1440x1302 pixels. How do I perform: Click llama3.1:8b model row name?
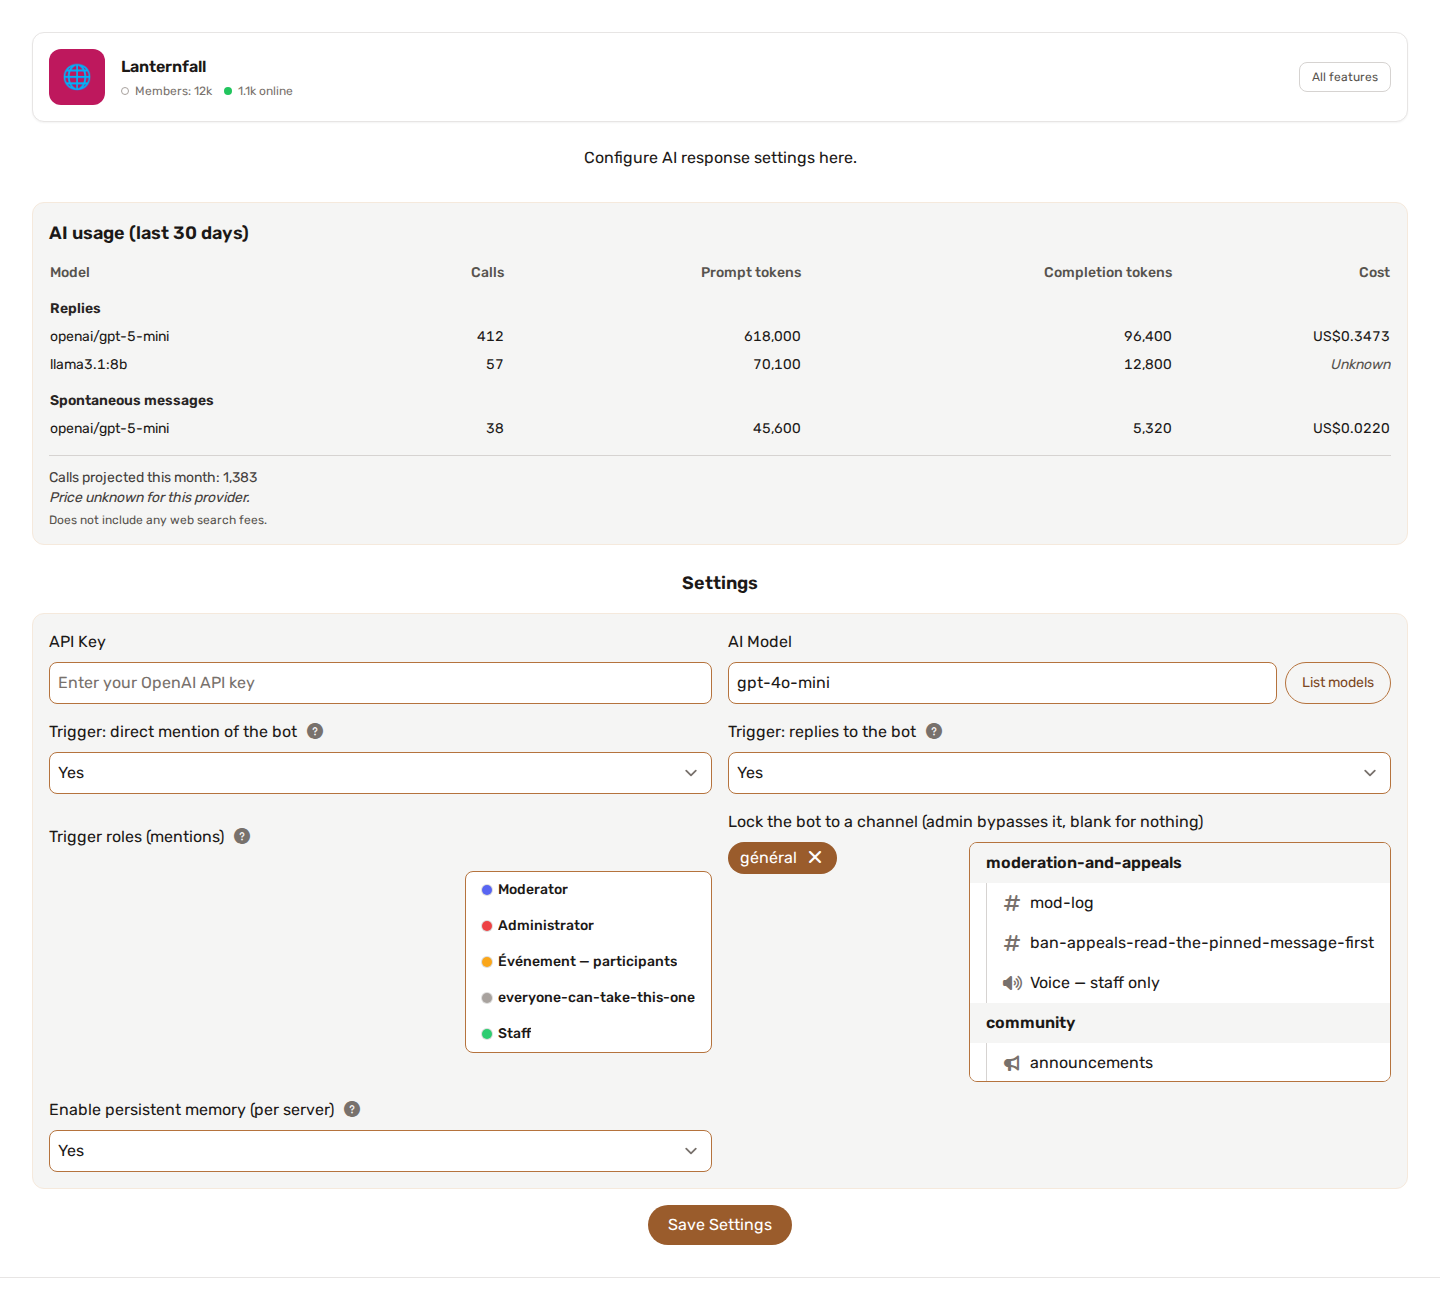[89, 364]
